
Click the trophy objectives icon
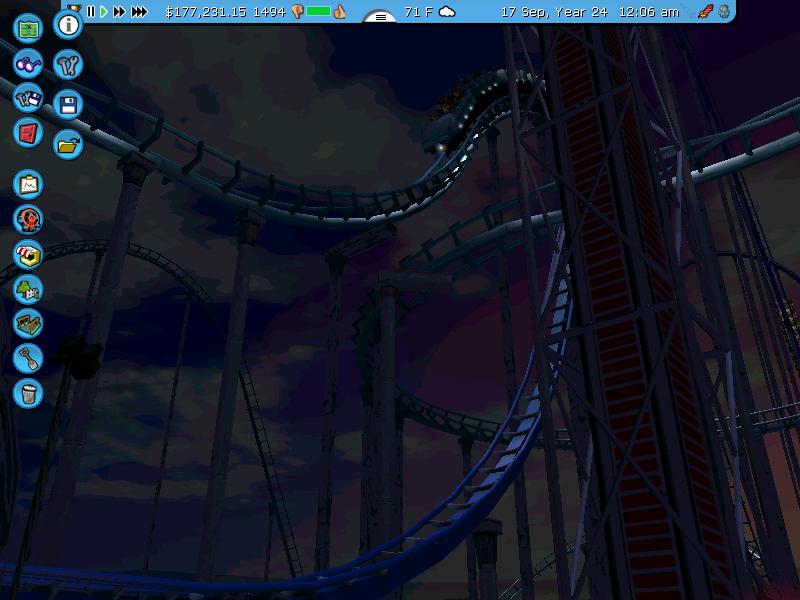pyautogui.click(x=74, y=7)
